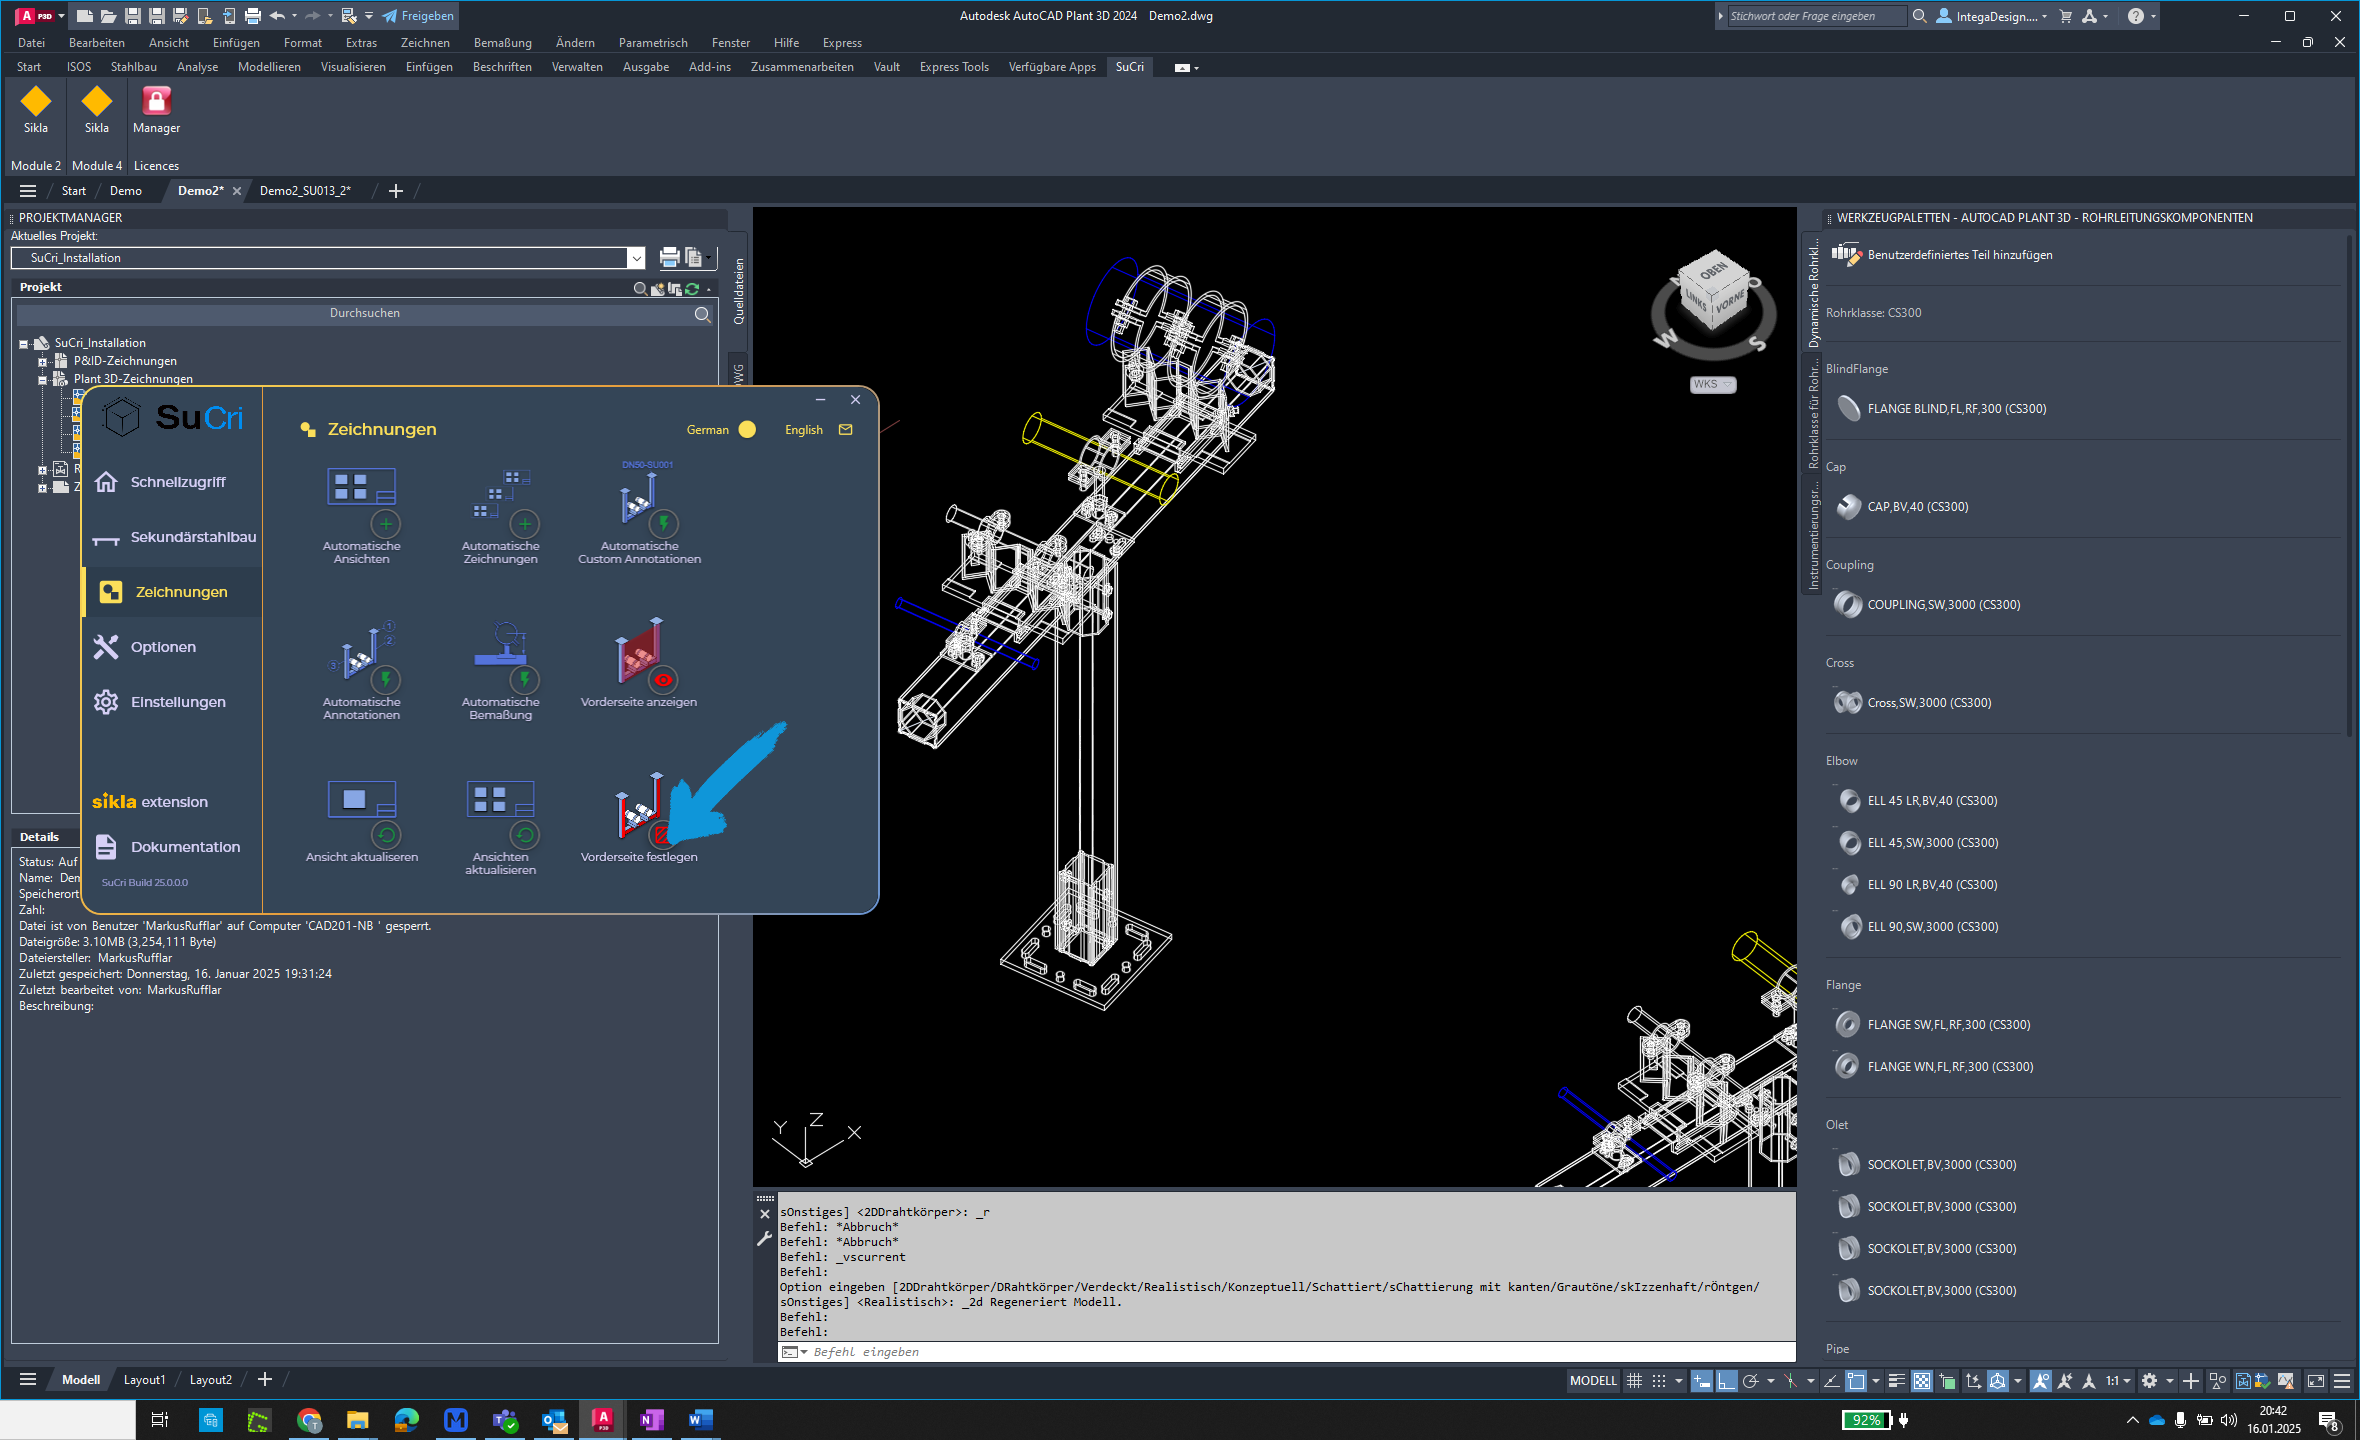
Task: Click ViewCube OBEN face
Action: point(1713,270)
